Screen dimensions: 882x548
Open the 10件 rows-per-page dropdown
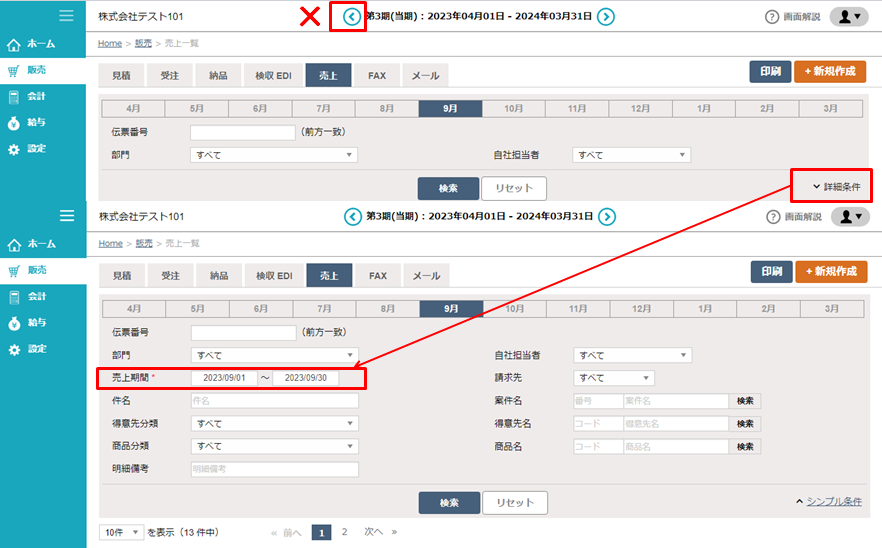(122, 532)
